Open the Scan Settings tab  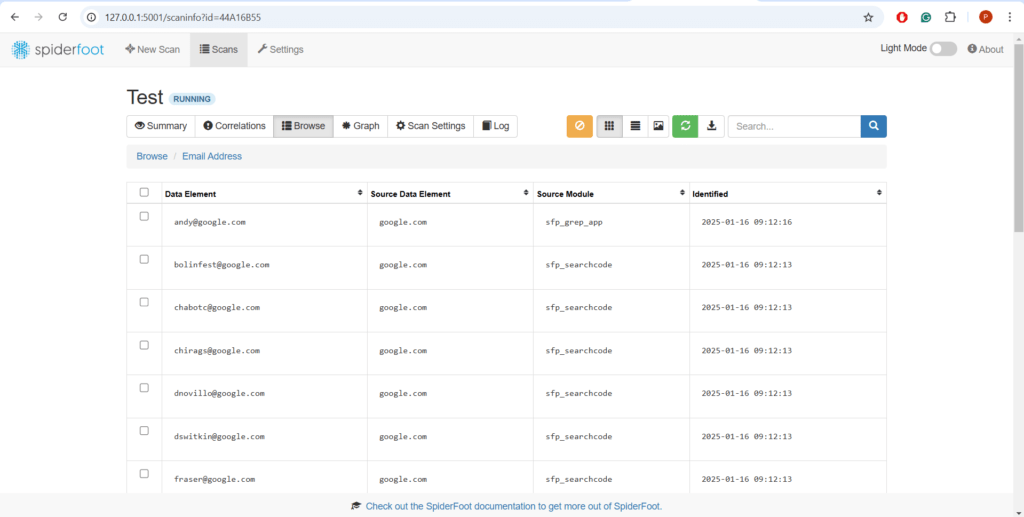tap(430, 126)
